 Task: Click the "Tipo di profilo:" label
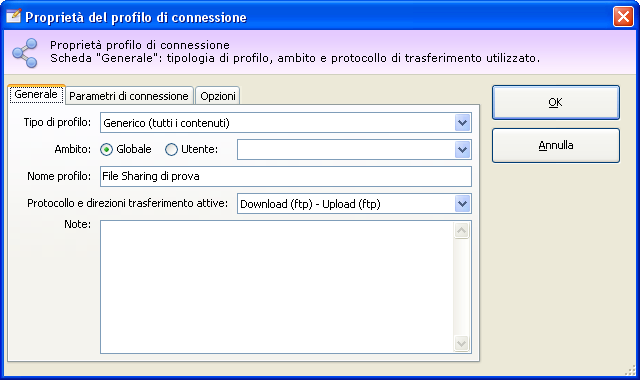point(57,122)
